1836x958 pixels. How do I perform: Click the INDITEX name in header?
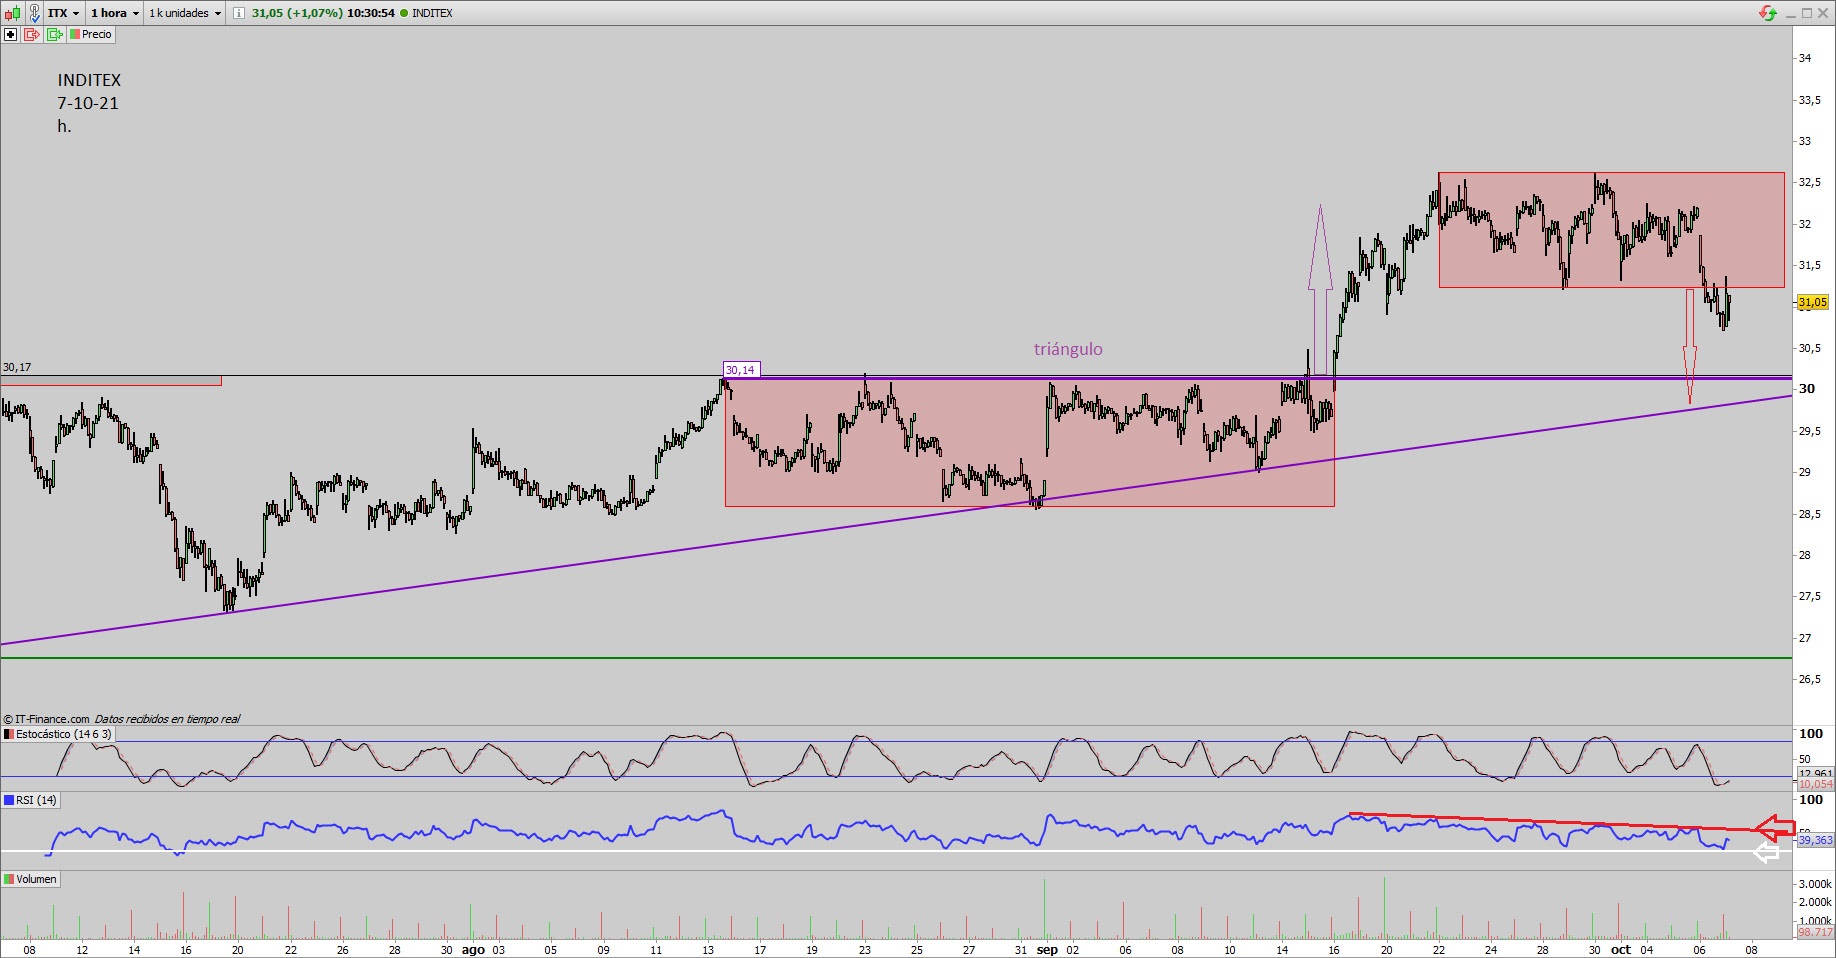click(x=432, y=13)
